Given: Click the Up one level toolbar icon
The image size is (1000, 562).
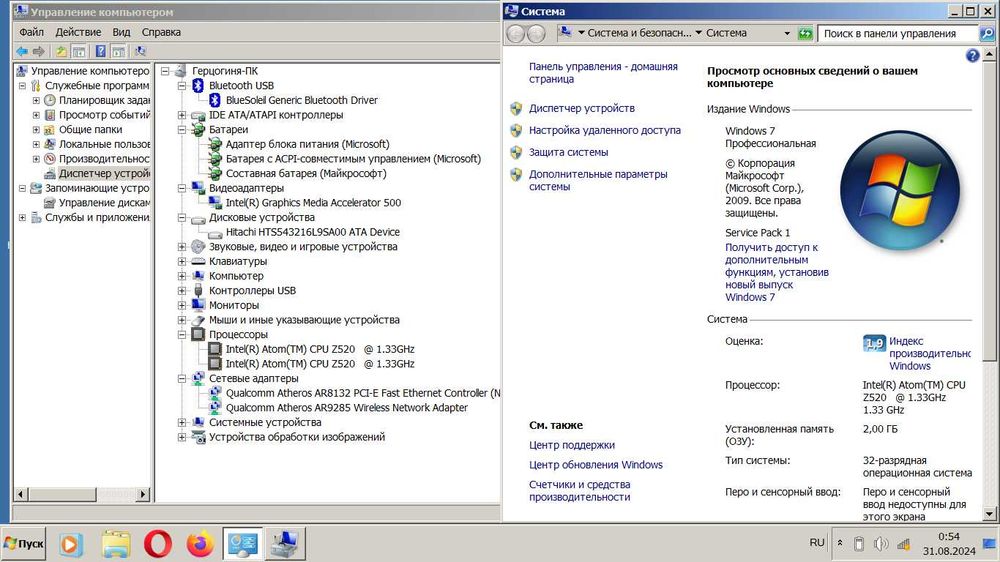Looking at the screenshot, I should [x=61, y=52].
